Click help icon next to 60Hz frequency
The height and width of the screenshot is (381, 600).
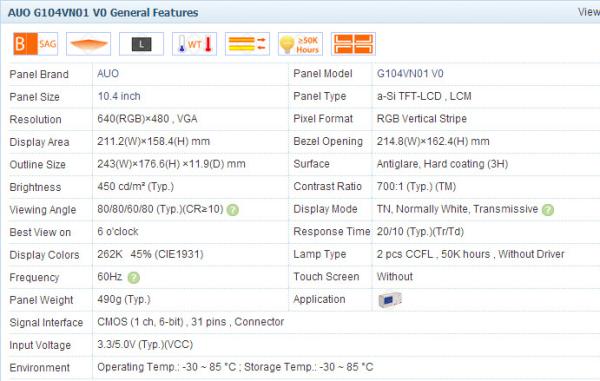pos(134,277)
